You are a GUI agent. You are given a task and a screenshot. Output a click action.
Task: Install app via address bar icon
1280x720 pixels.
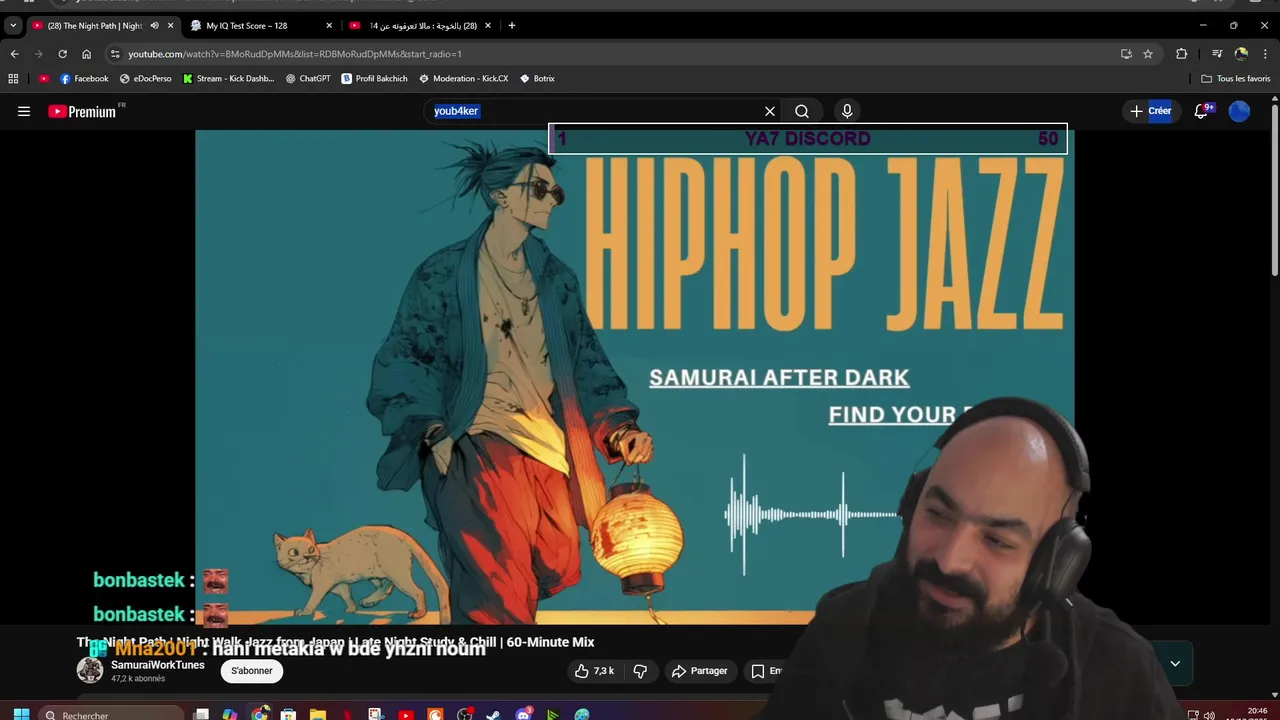pyautogui.click(x=1126, y=54)
